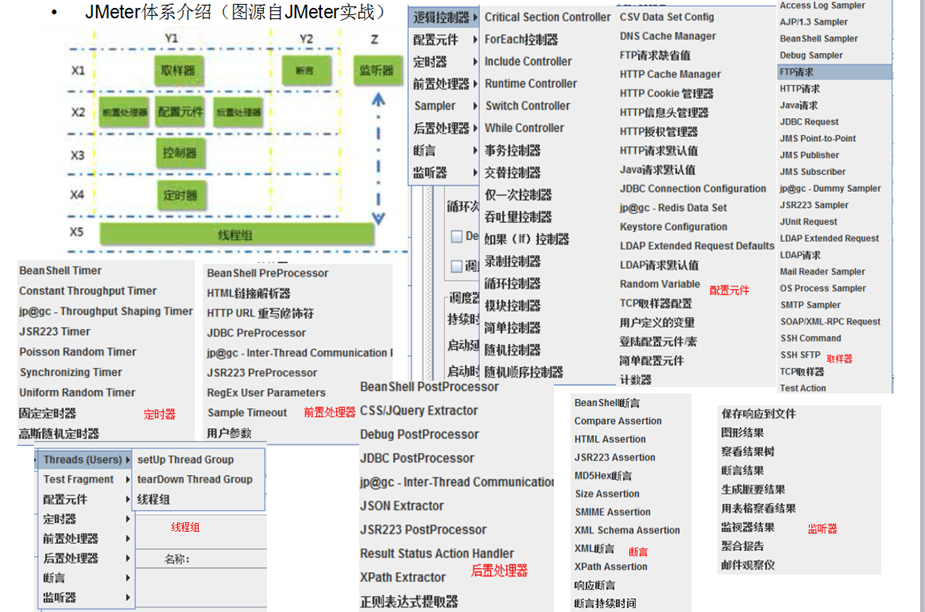Image resolution: width=925 pixels, height=612 pixels.
Task: Choose Compare Assertion
Action: pos(618,421)
